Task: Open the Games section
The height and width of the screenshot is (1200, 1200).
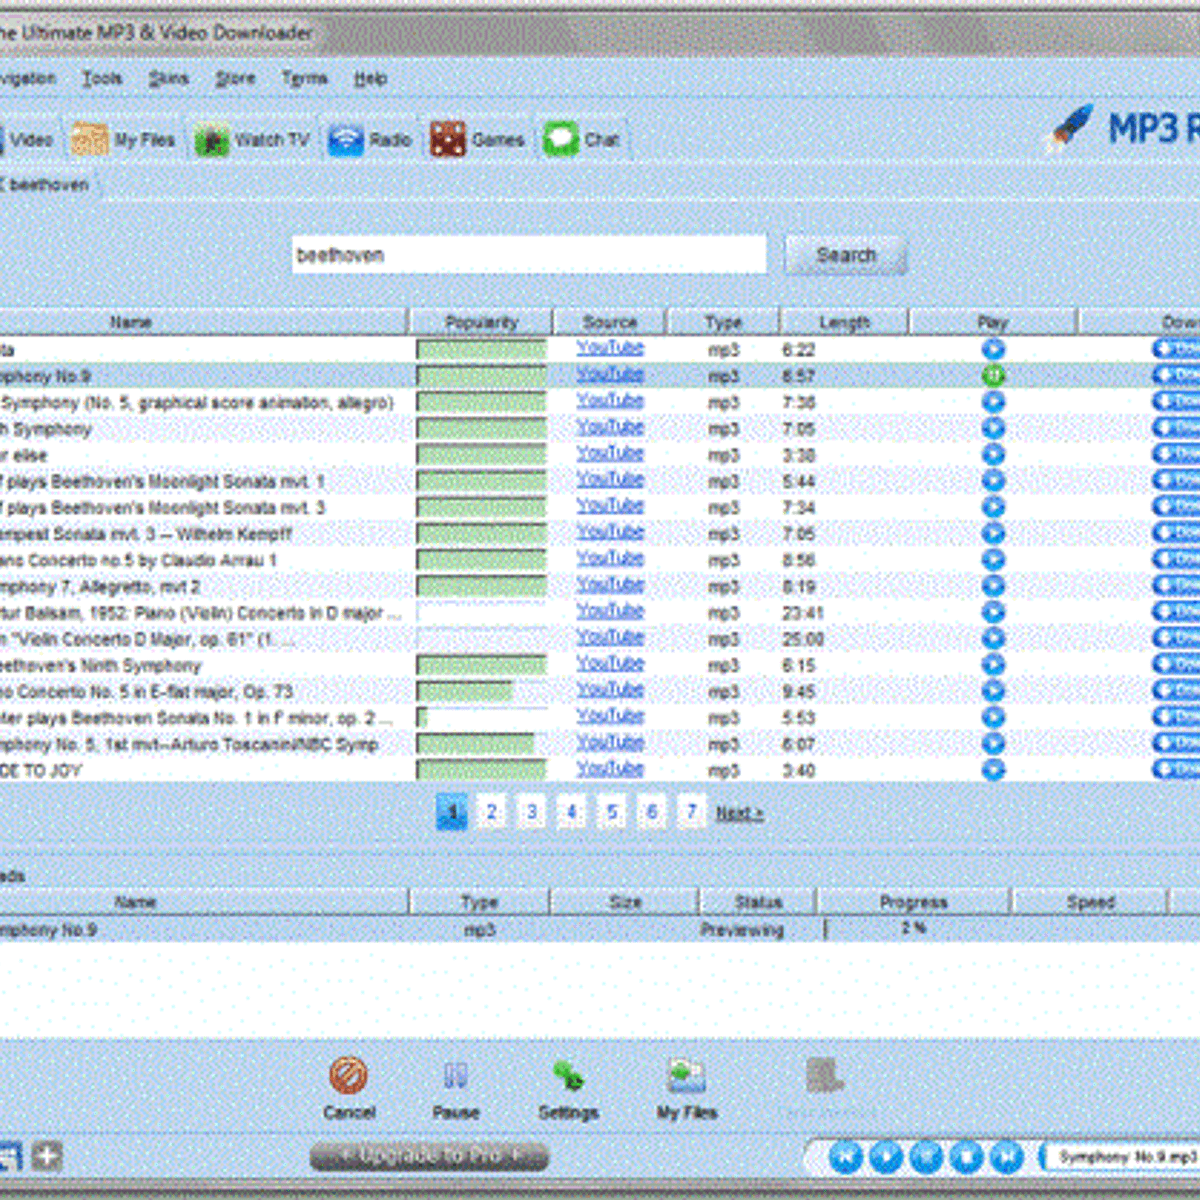Action: coord(477,140)
